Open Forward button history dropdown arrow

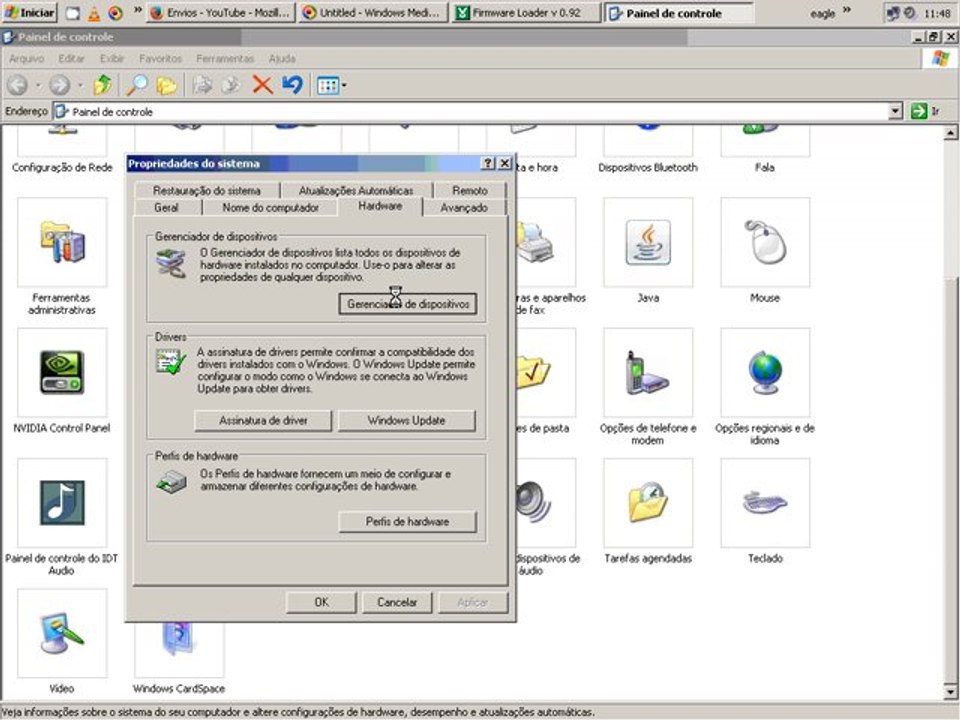point(80,85)
